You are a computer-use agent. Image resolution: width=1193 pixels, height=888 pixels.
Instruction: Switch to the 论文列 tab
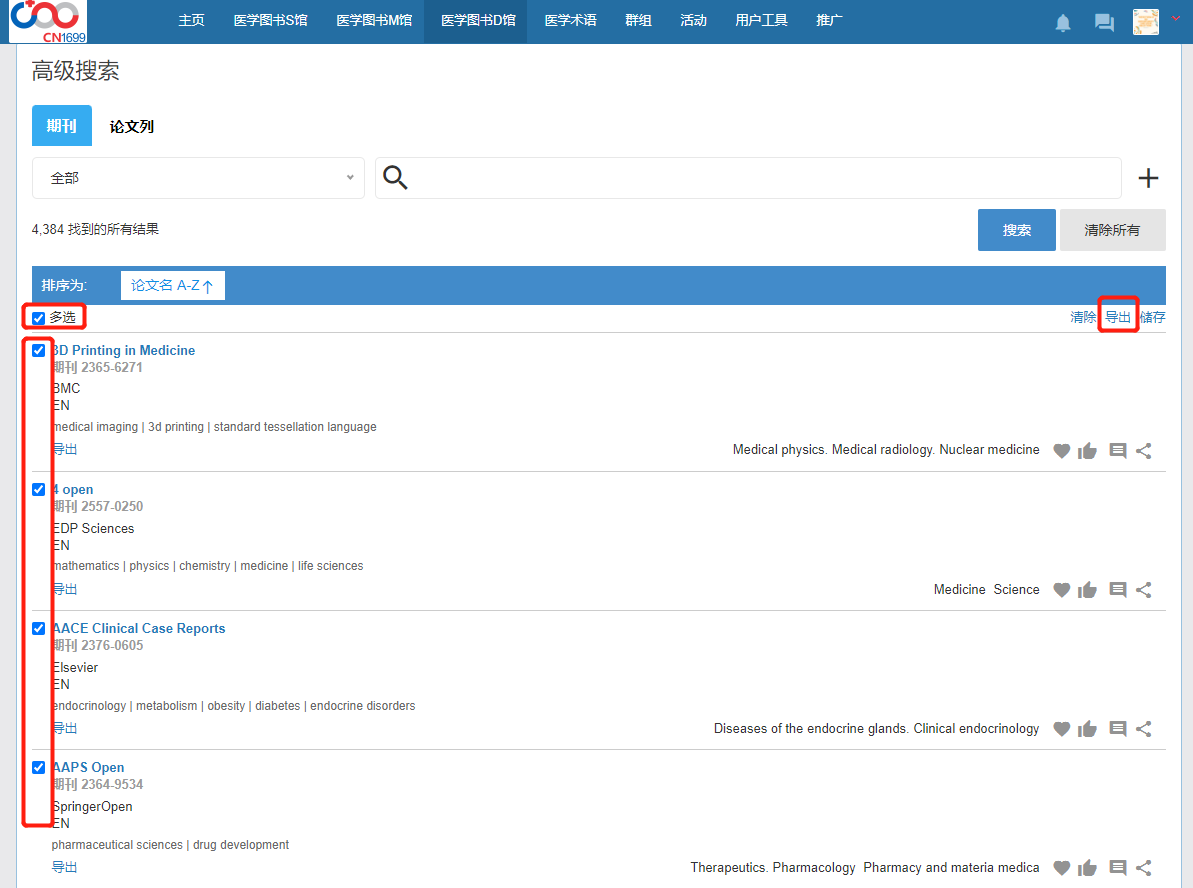tap(132, 126)
